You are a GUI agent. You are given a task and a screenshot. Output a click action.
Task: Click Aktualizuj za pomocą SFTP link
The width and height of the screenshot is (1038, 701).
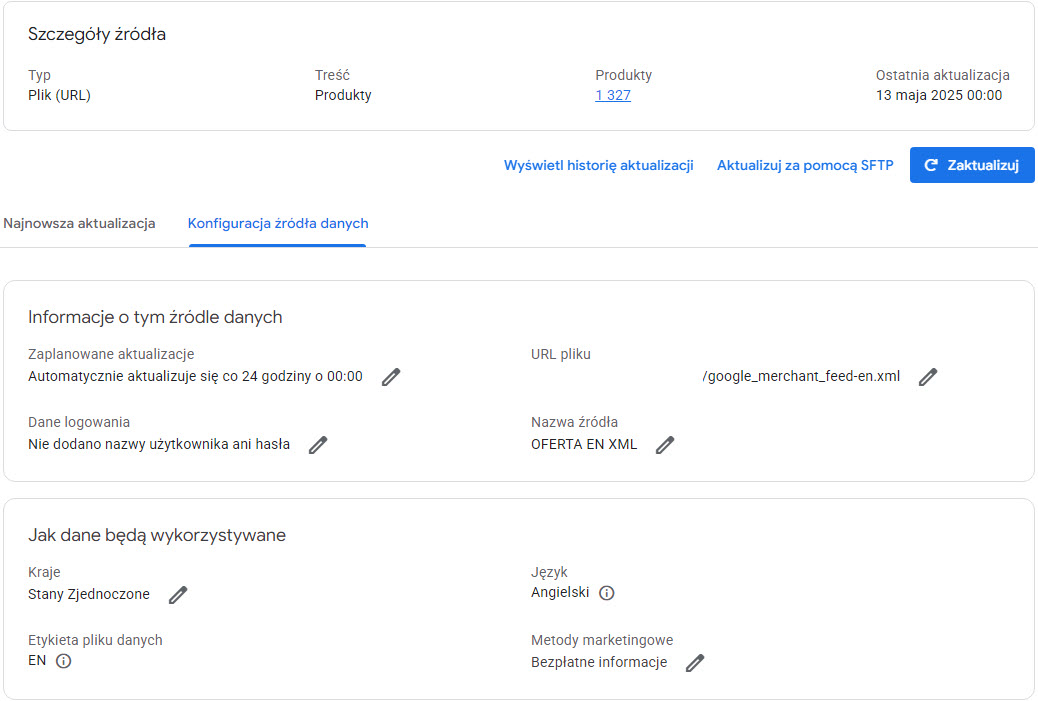(805, 166)
